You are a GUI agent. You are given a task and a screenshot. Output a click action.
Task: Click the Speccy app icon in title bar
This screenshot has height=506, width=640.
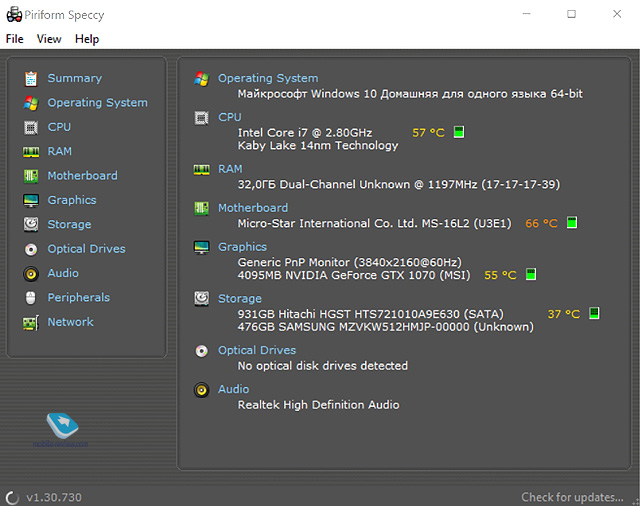coord(14,15)
